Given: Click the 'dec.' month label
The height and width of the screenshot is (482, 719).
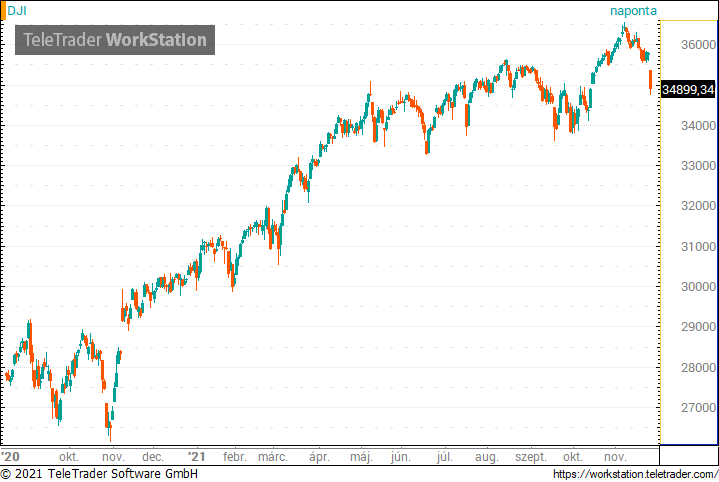Looking at the screenshot, I should [153, 457].
